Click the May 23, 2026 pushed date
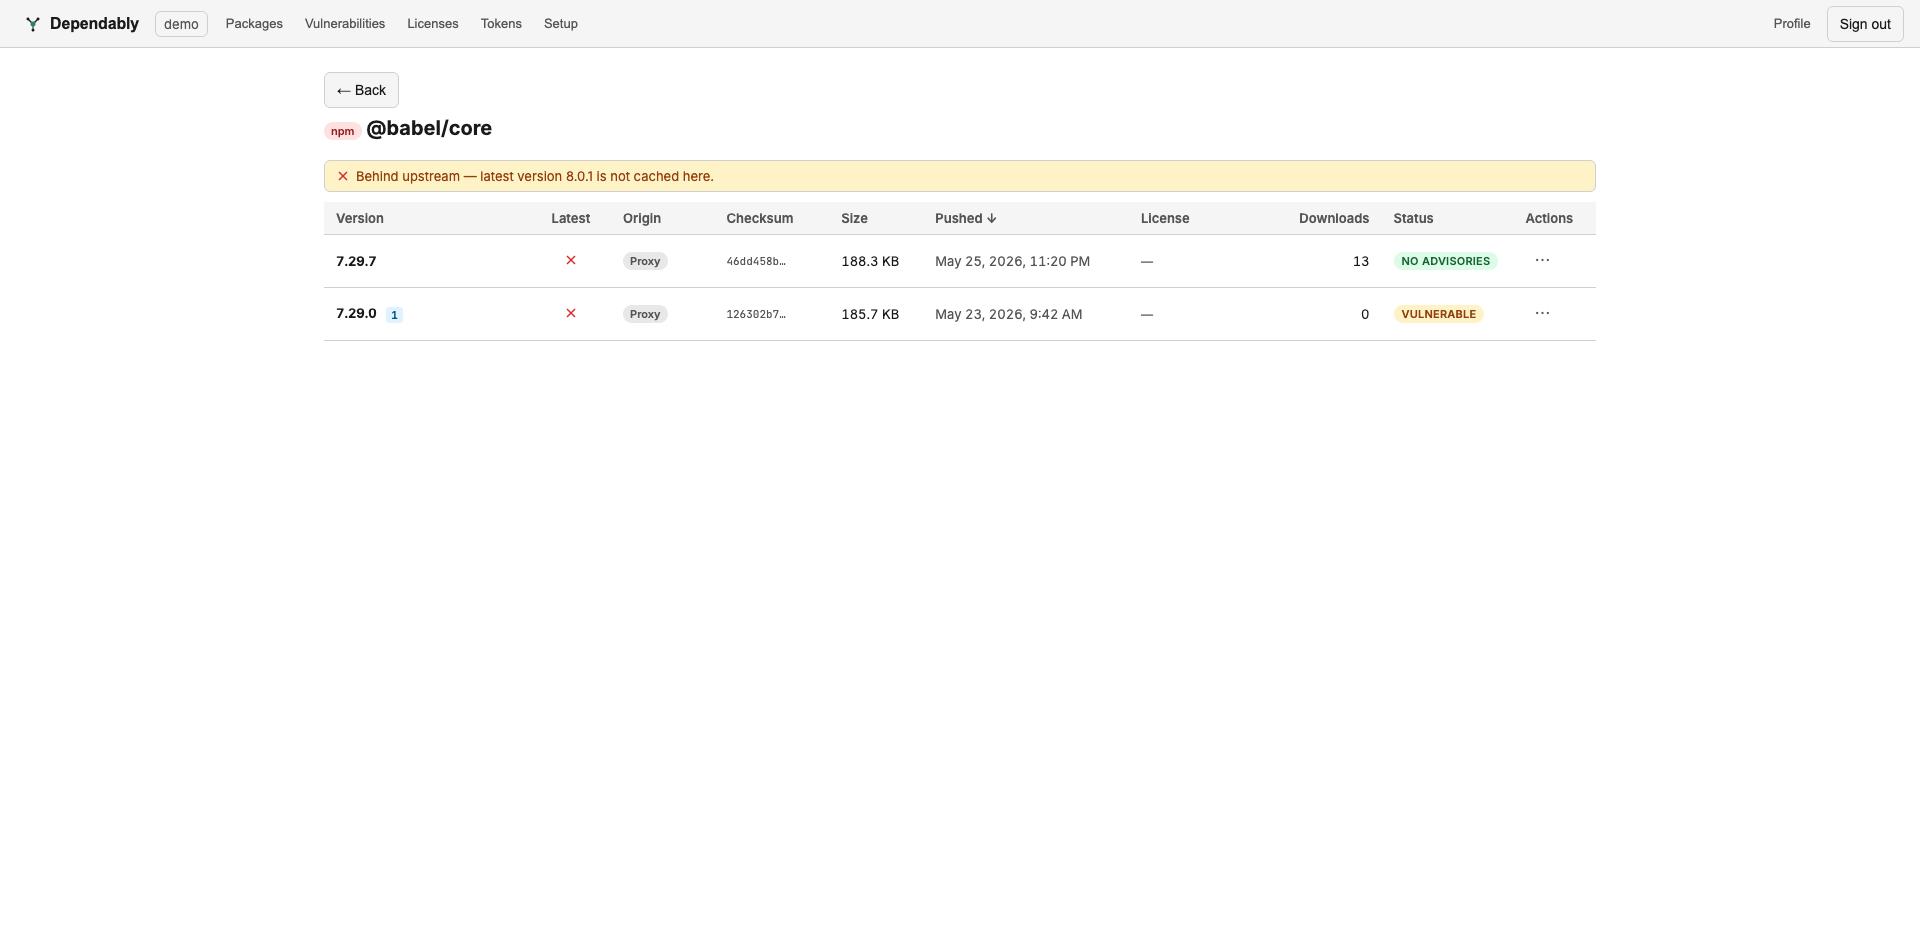The width and height of the screenshot is (1920, 936). [1008, 314]
